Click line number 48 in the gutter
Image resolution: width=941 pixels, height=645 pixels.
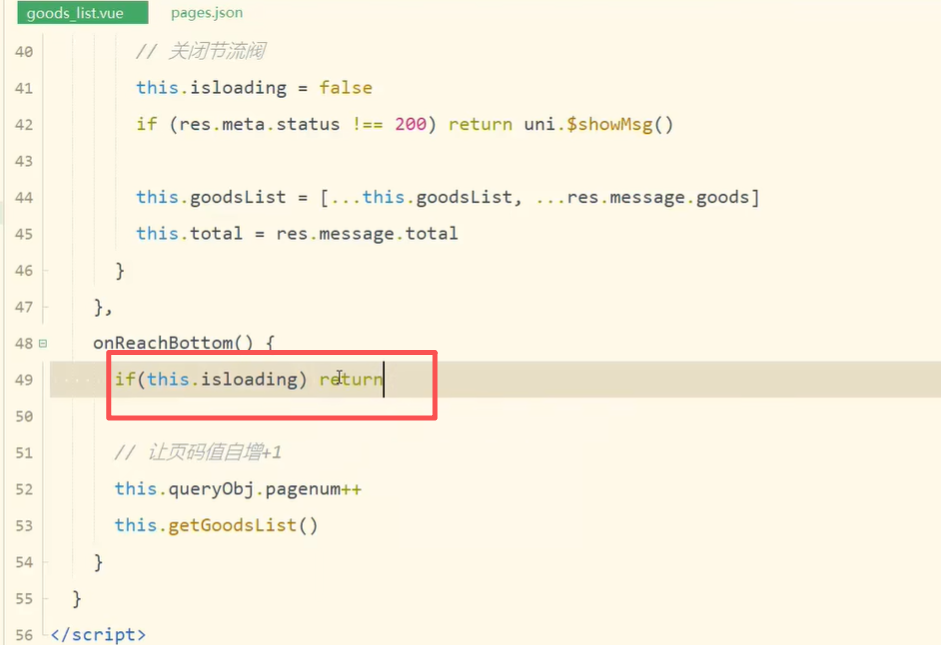coord(24,344)
